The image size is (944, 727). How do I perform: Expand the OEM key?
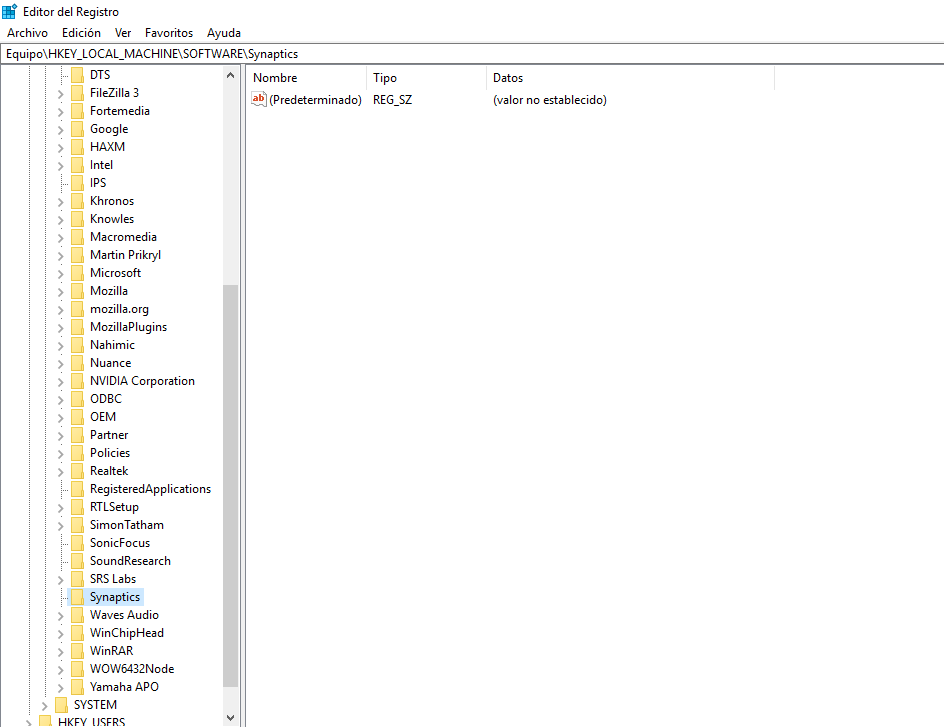coord(60,418)
